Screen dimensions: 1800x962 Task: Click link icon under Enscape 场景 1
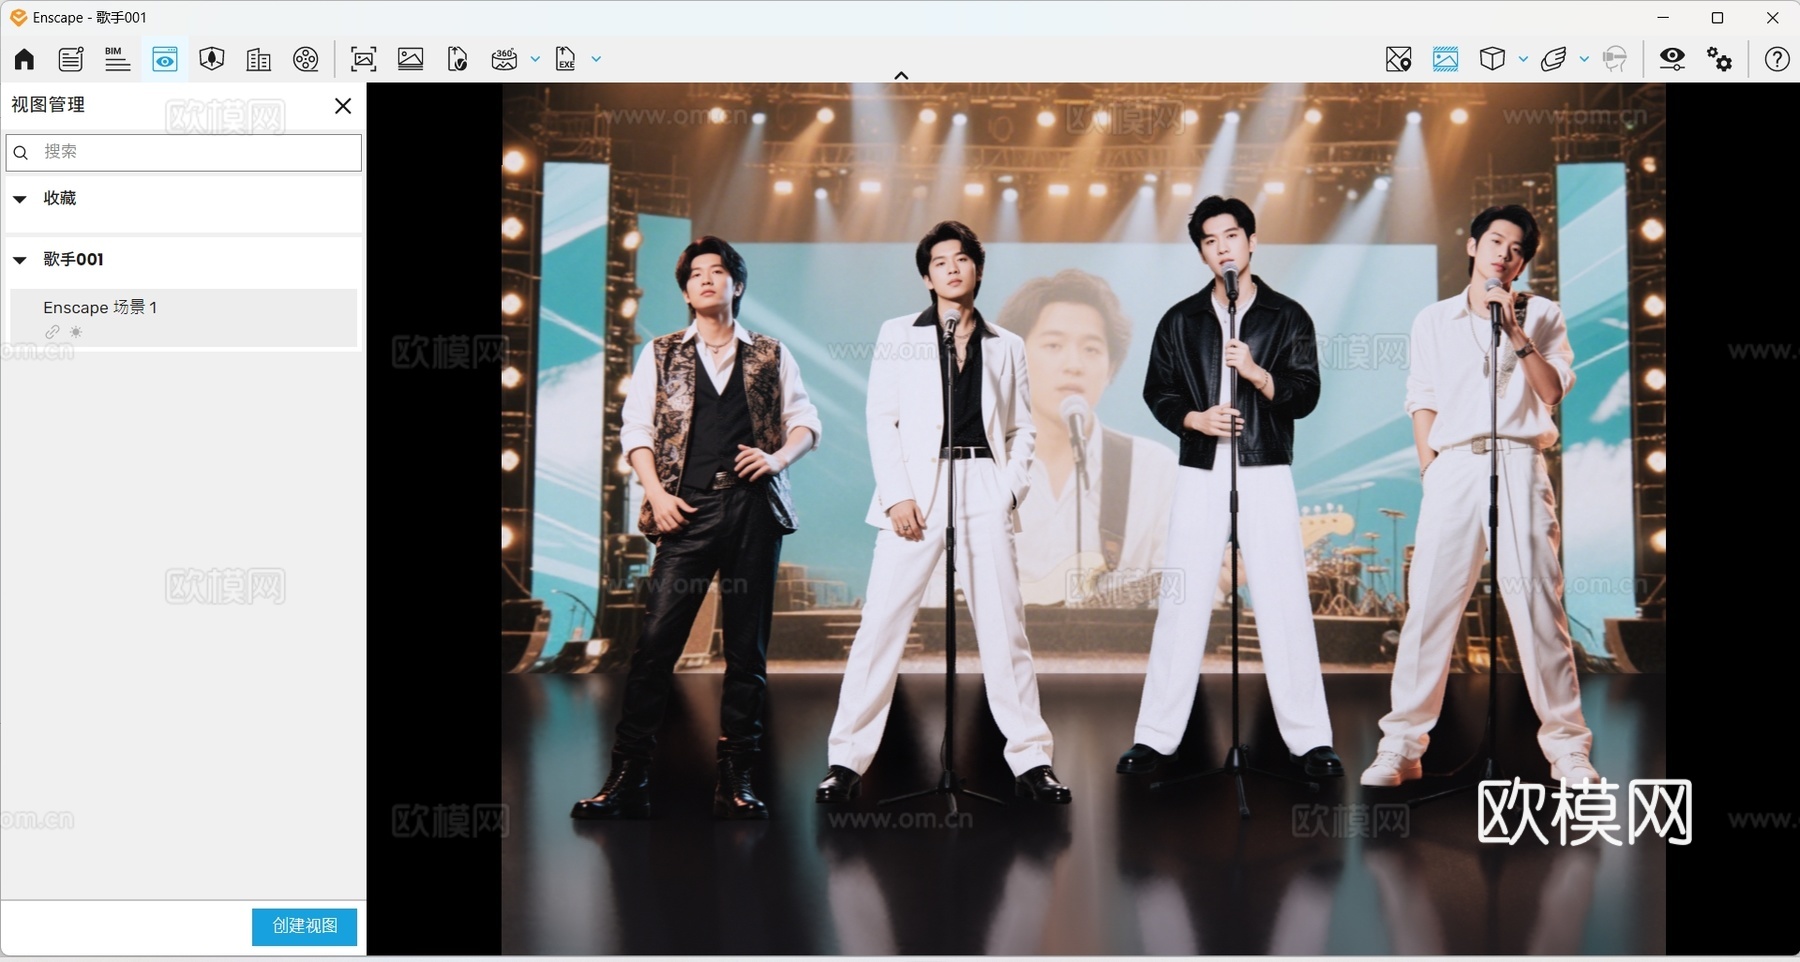coord(52,332)
